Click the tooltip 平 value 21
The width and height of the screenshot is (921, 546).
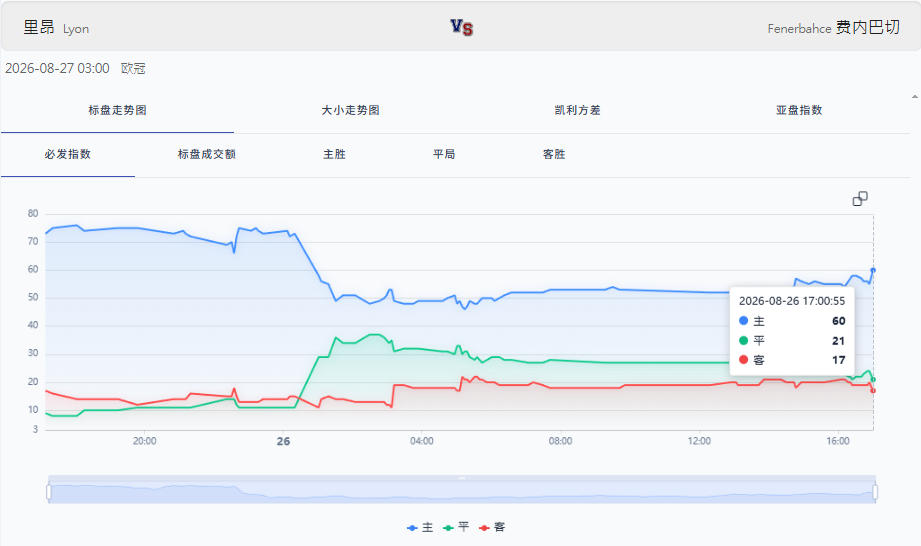pos(838,341)
